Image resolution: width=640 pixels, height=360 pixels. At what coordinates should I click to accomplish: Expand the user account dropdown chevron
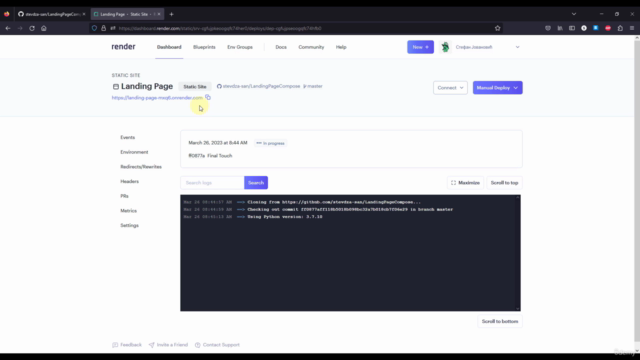[517, 47]
